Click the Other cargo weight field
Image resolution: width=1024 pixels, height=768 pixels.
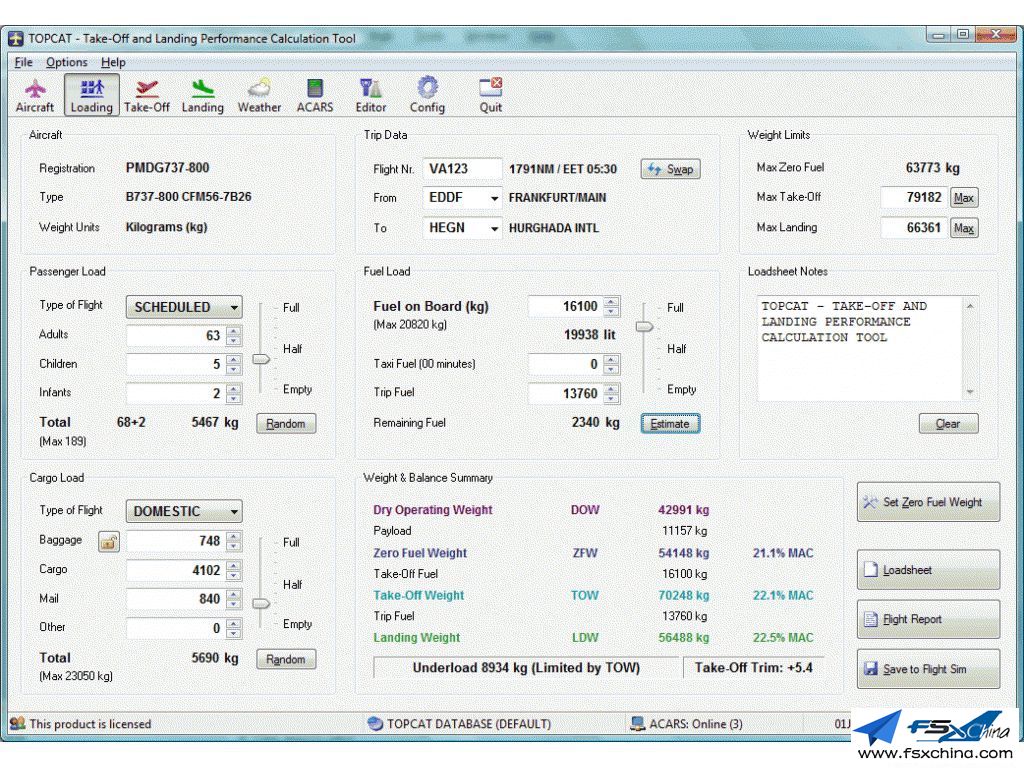[x=175, y=628]
